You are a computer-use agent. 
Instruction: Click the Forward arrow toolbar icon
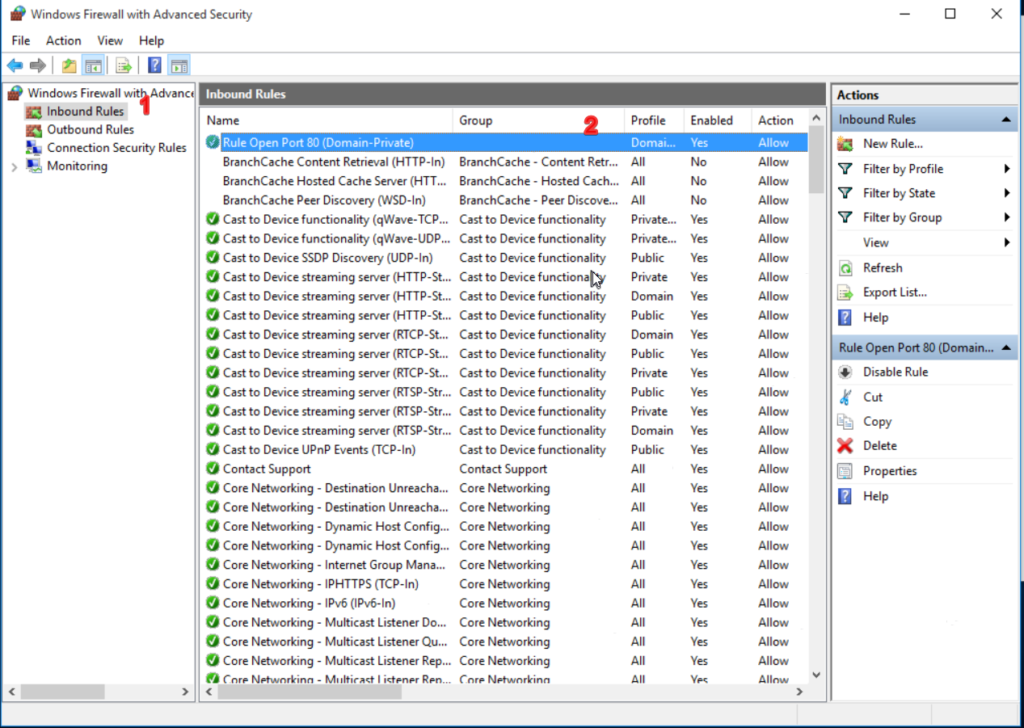(x=38, y=65)
